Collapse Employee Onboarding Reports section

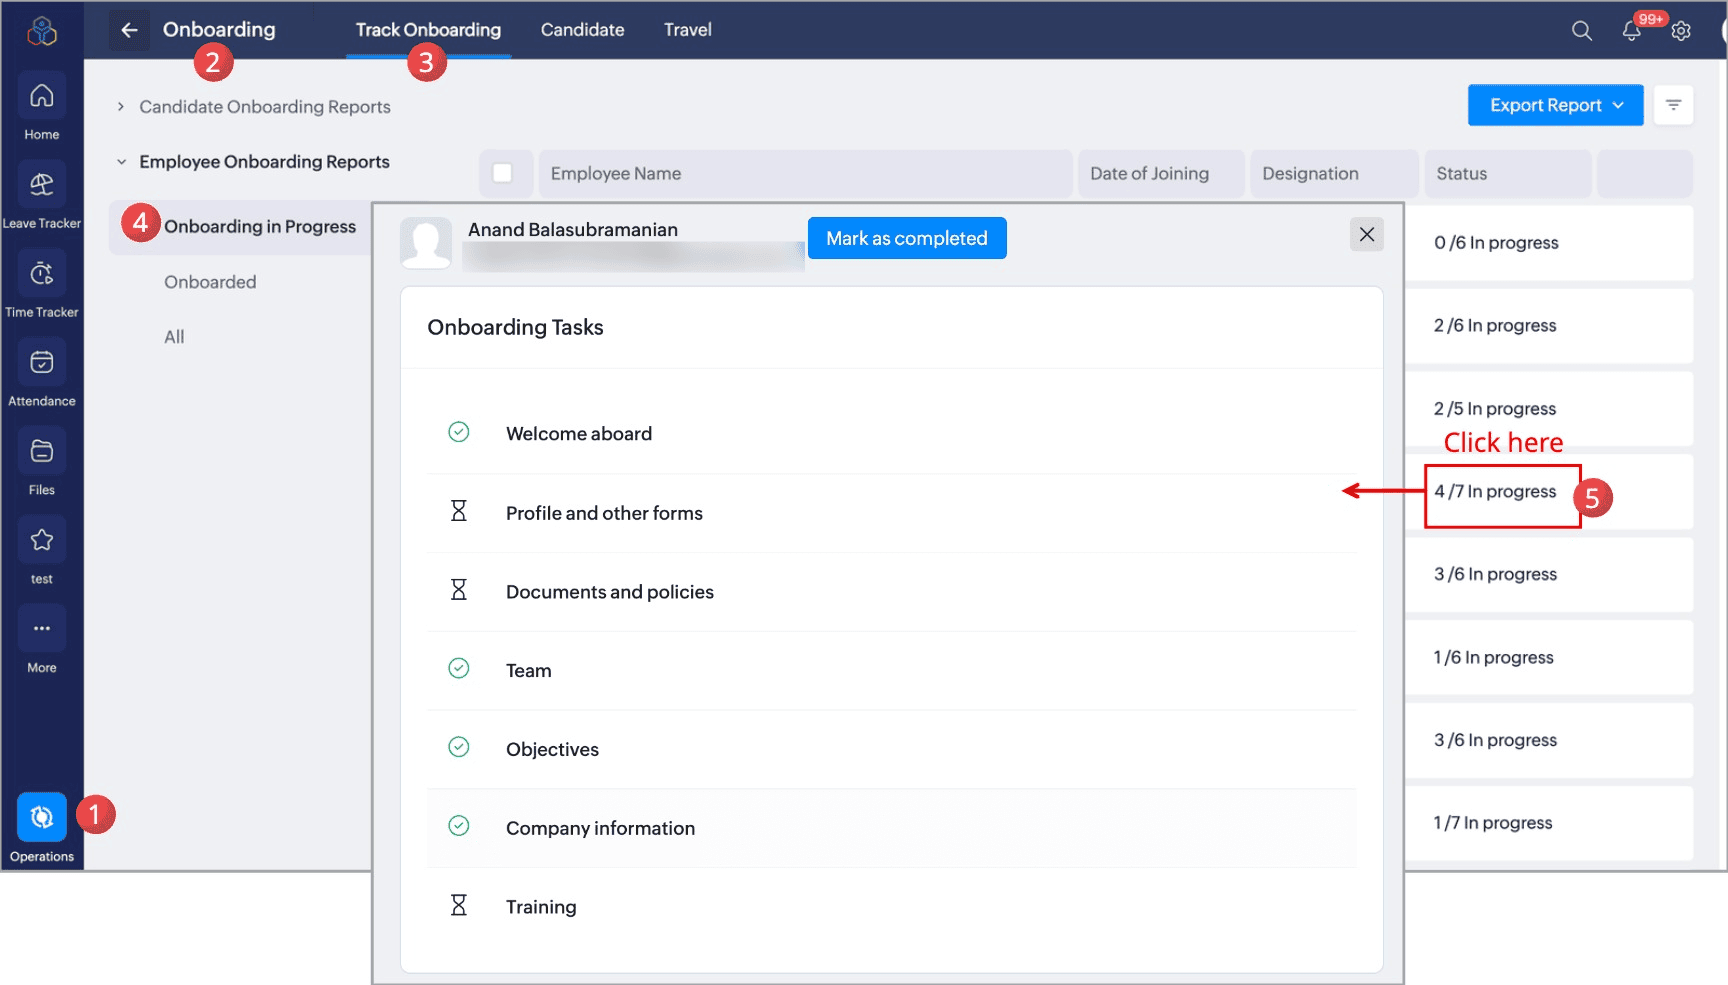pos(121,162)
